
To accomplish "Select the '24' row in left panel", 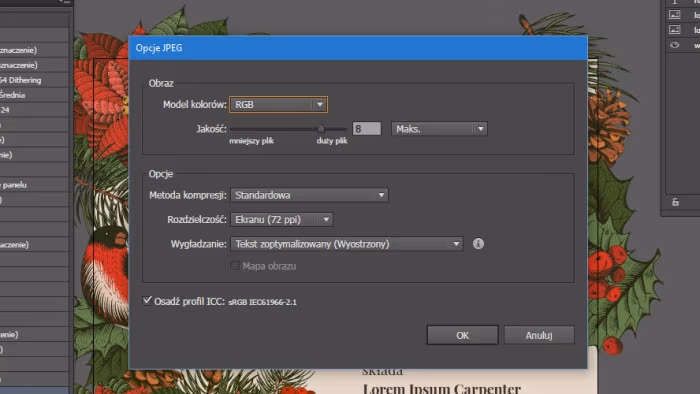I will coord(34,110).
